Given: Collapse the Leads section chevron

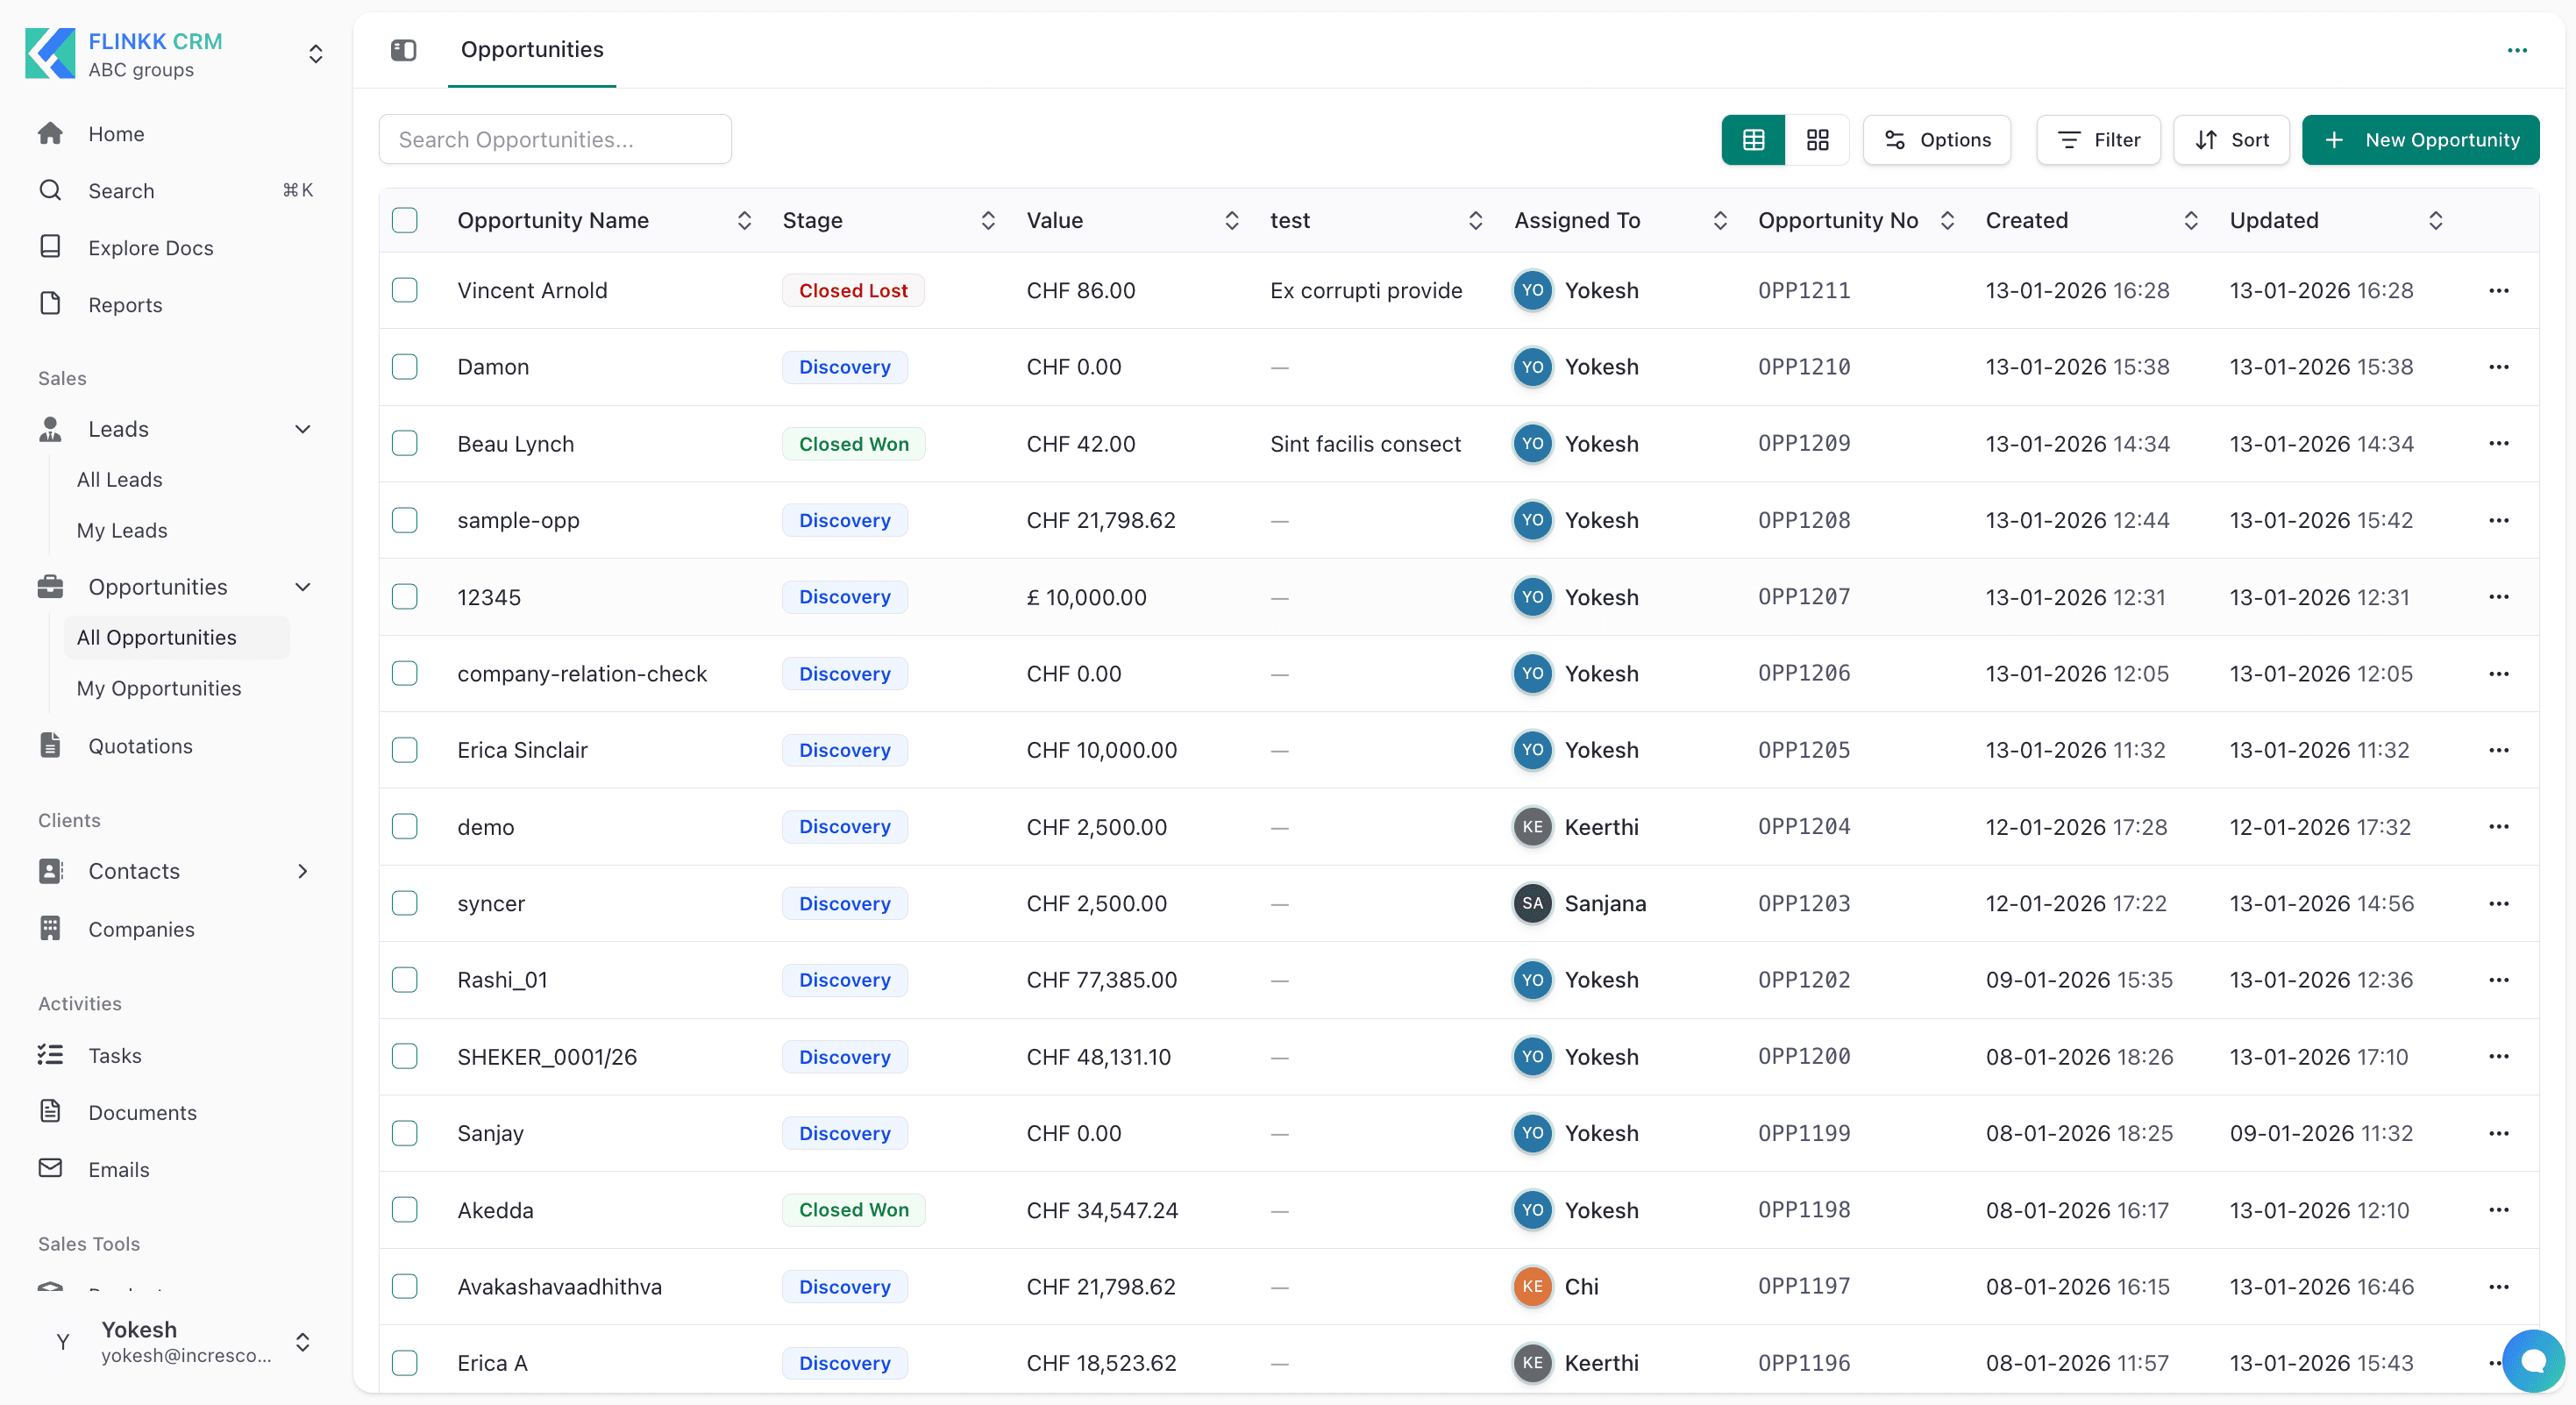Looking at the screenshot, I should coord(303,429).
